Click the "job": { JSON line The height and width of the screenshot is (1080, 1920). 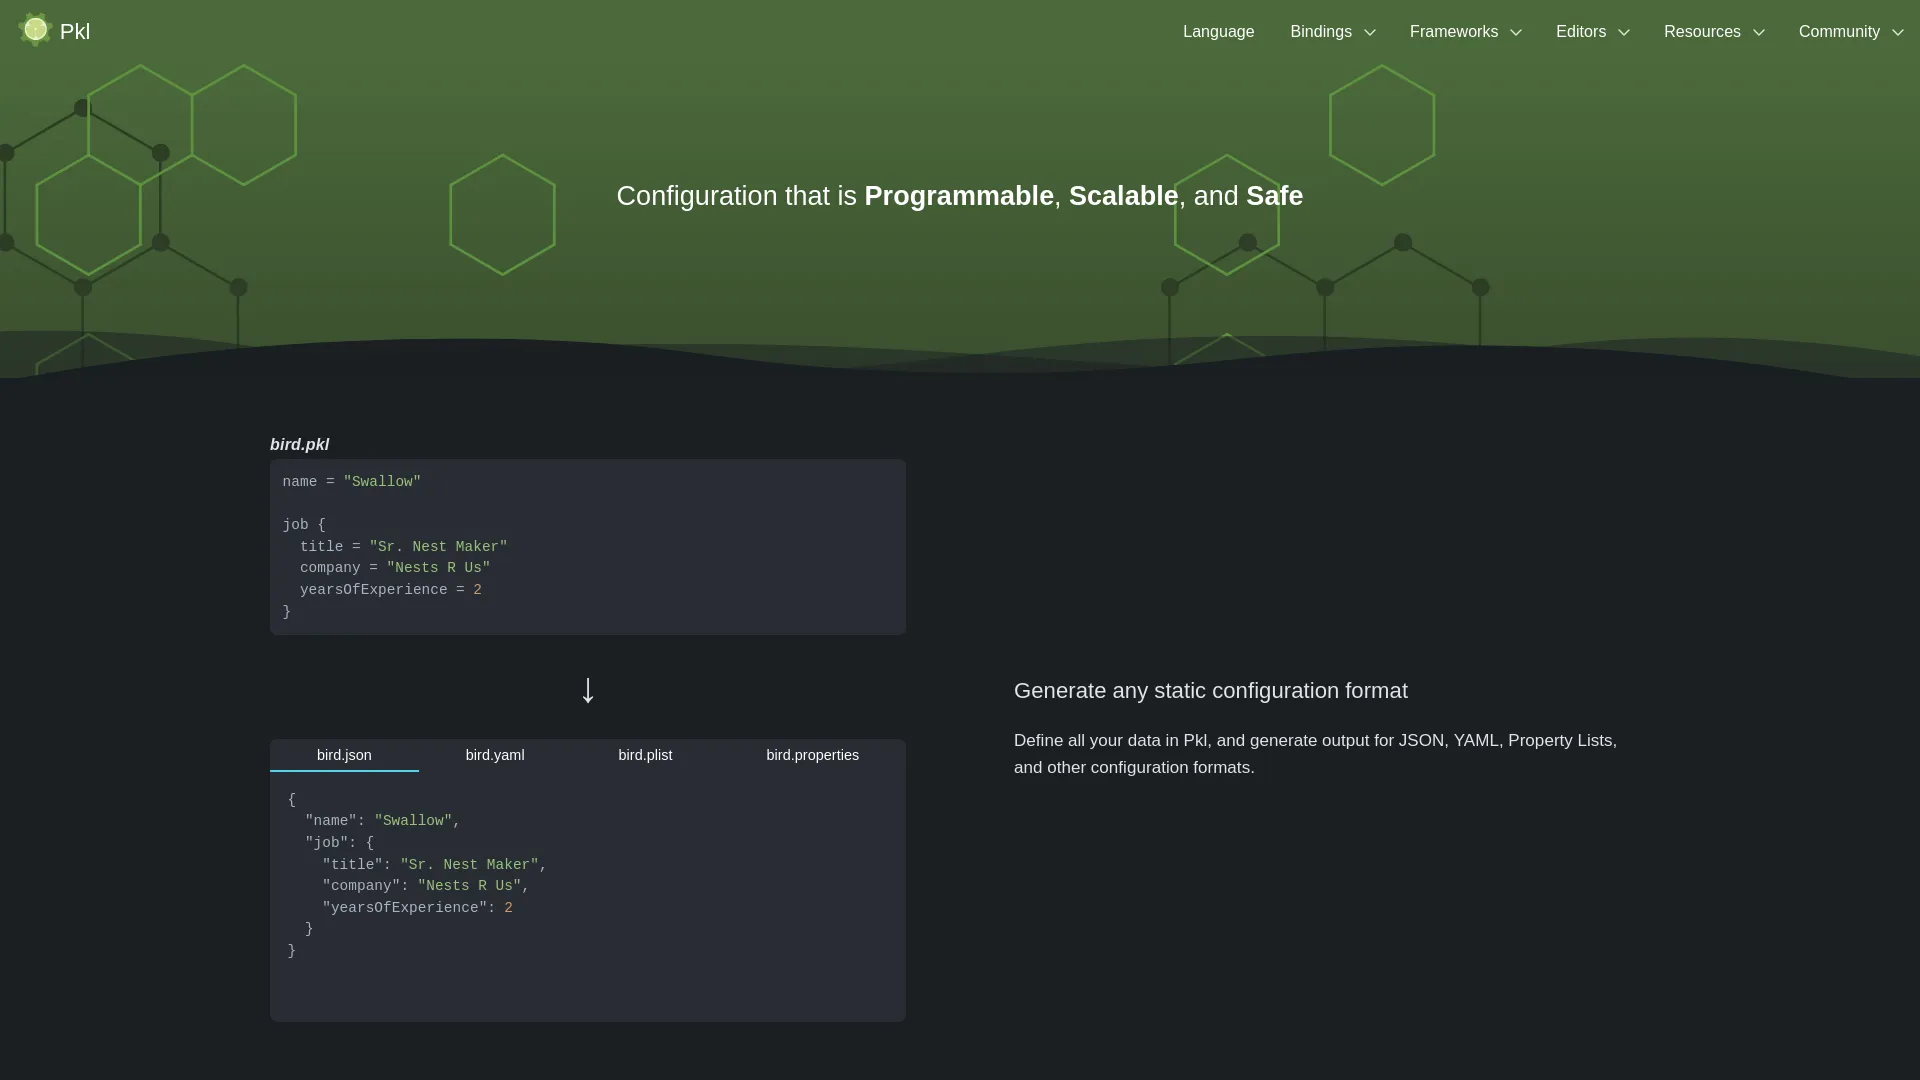click(x=339, y=843)
